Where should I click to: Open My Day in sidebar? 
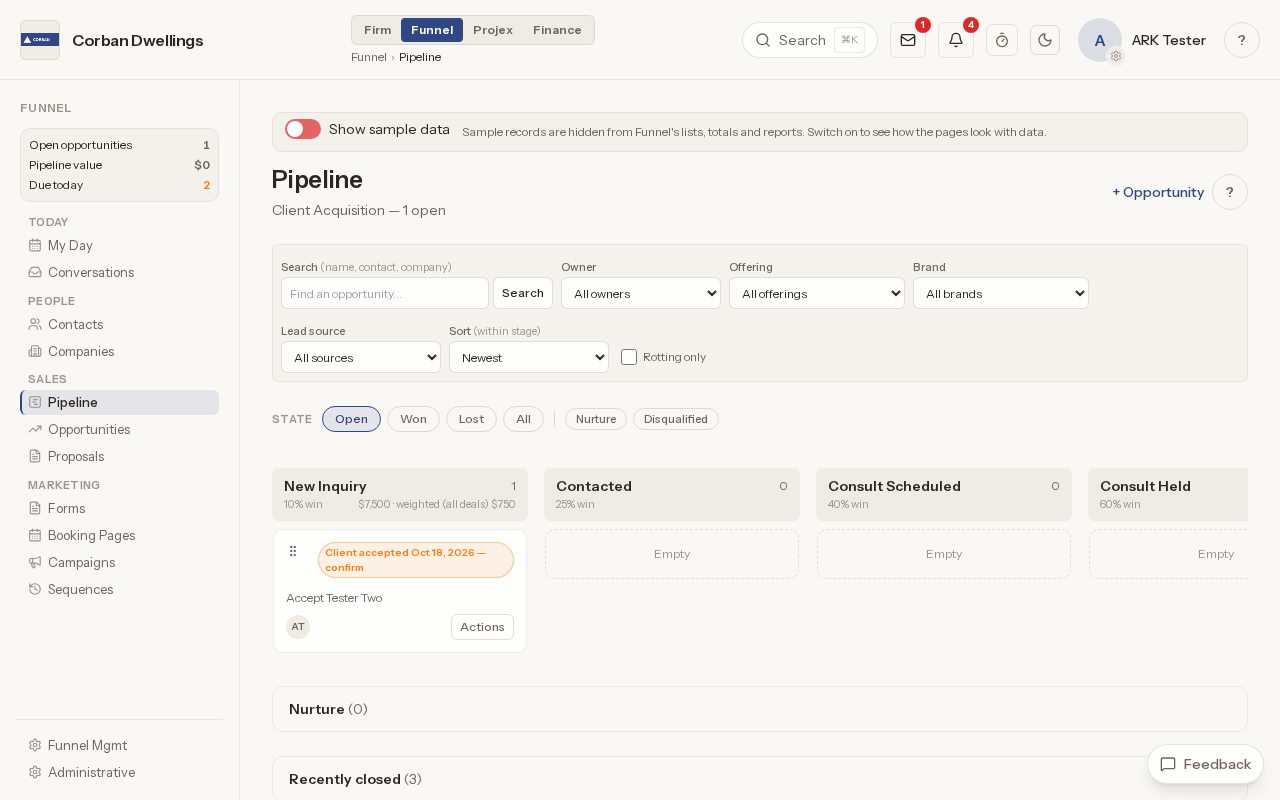pos(119,245)
